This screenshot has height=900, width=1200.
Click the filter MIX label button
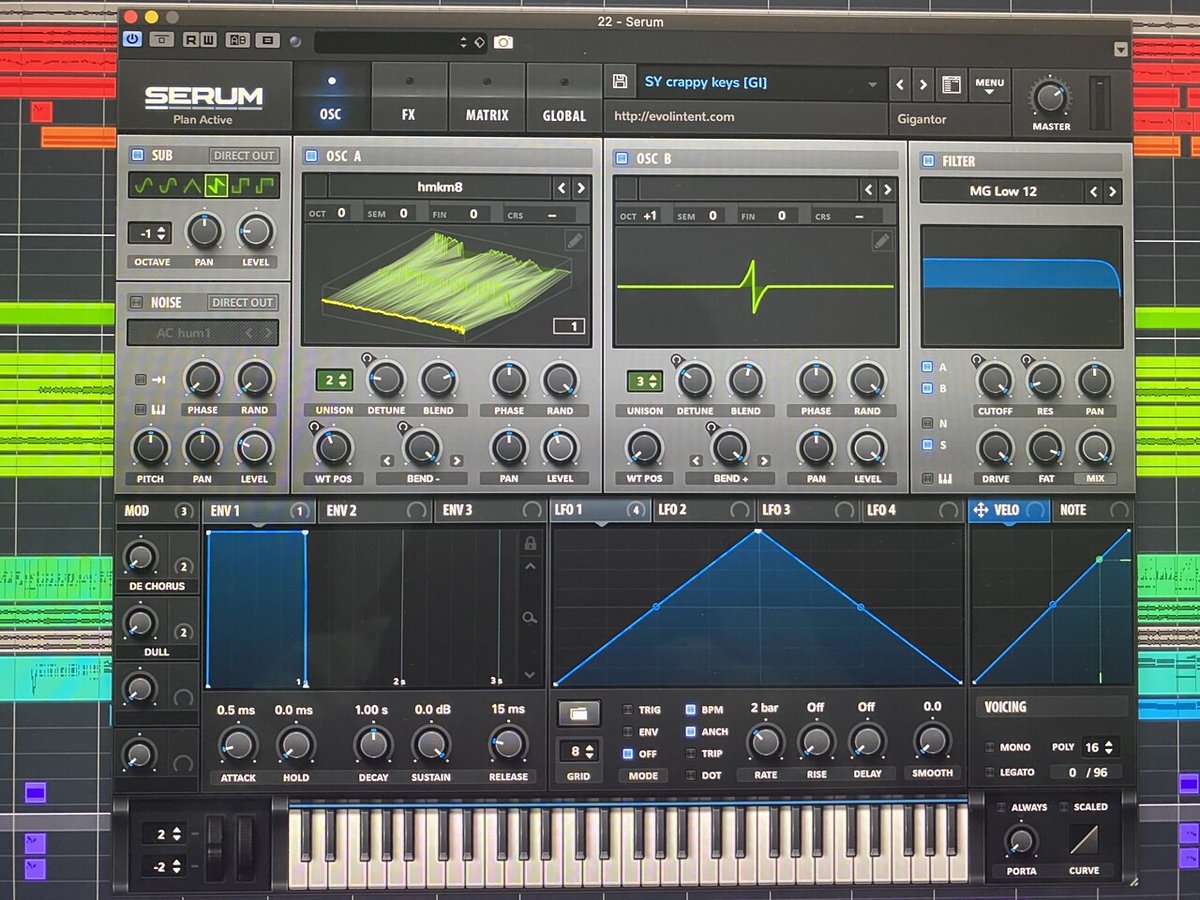[x=1095, y=479]
